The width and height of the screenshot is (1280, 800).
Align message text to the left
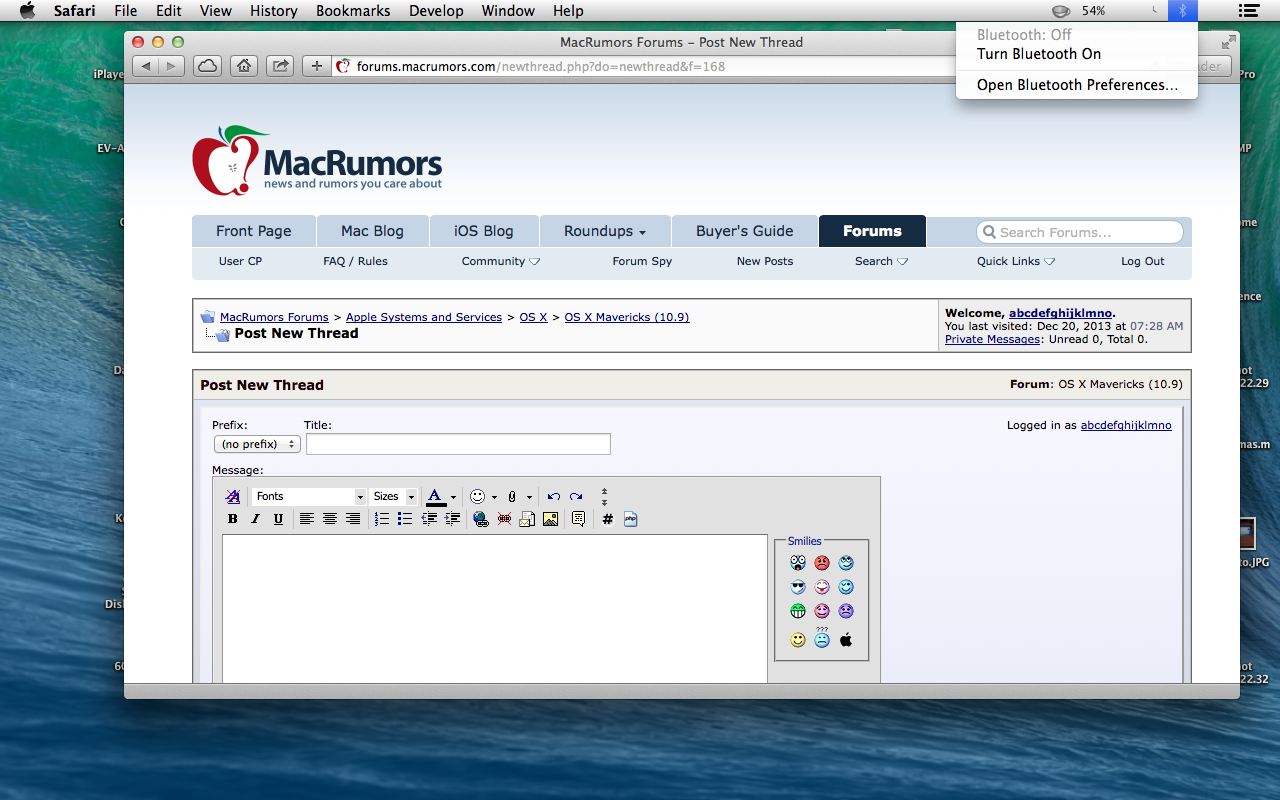pyautogui.click(x=306, y=519)
